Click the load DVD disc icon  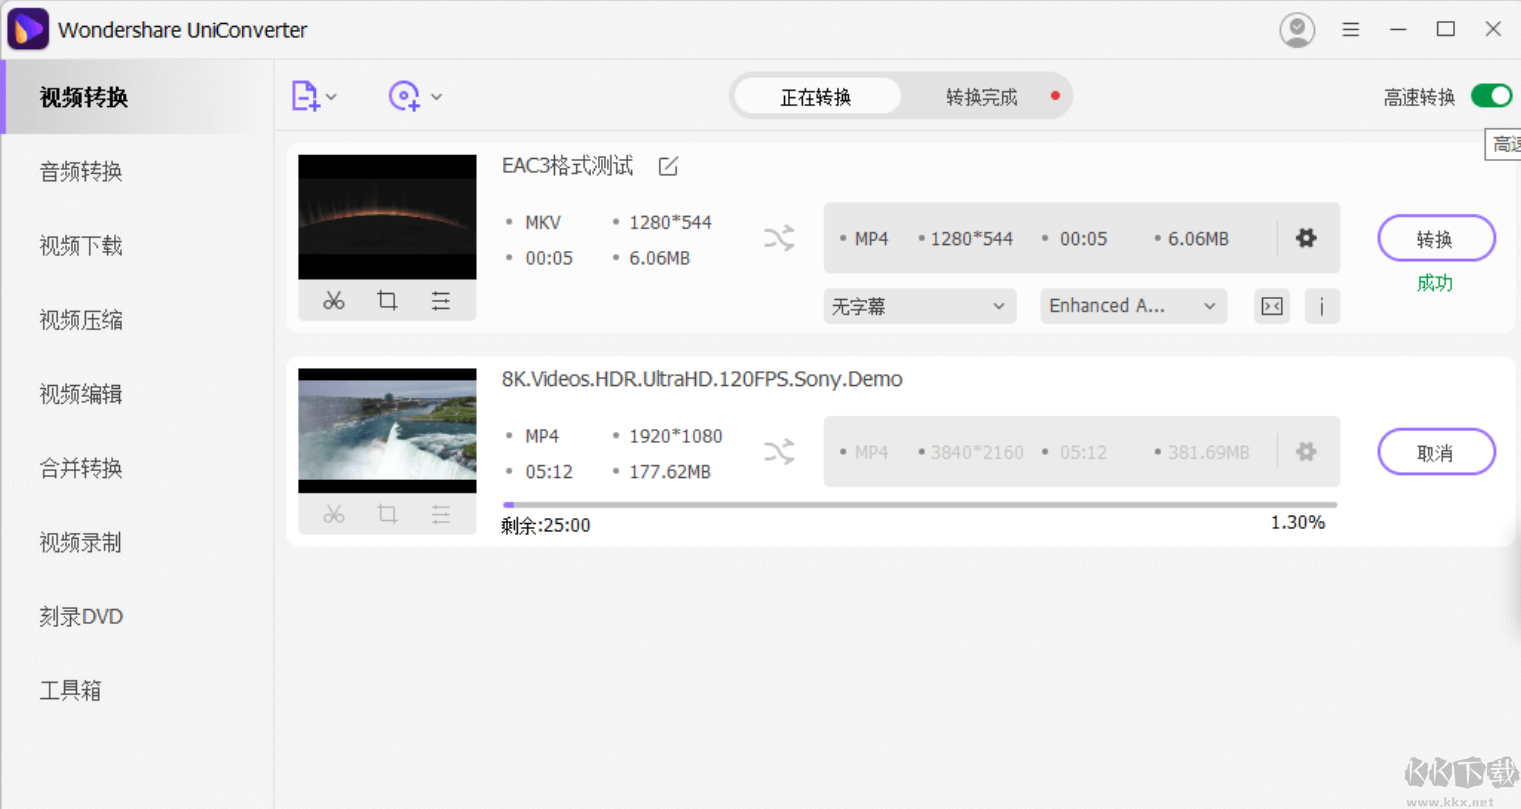pyautogui.click(x=404, y=96)
